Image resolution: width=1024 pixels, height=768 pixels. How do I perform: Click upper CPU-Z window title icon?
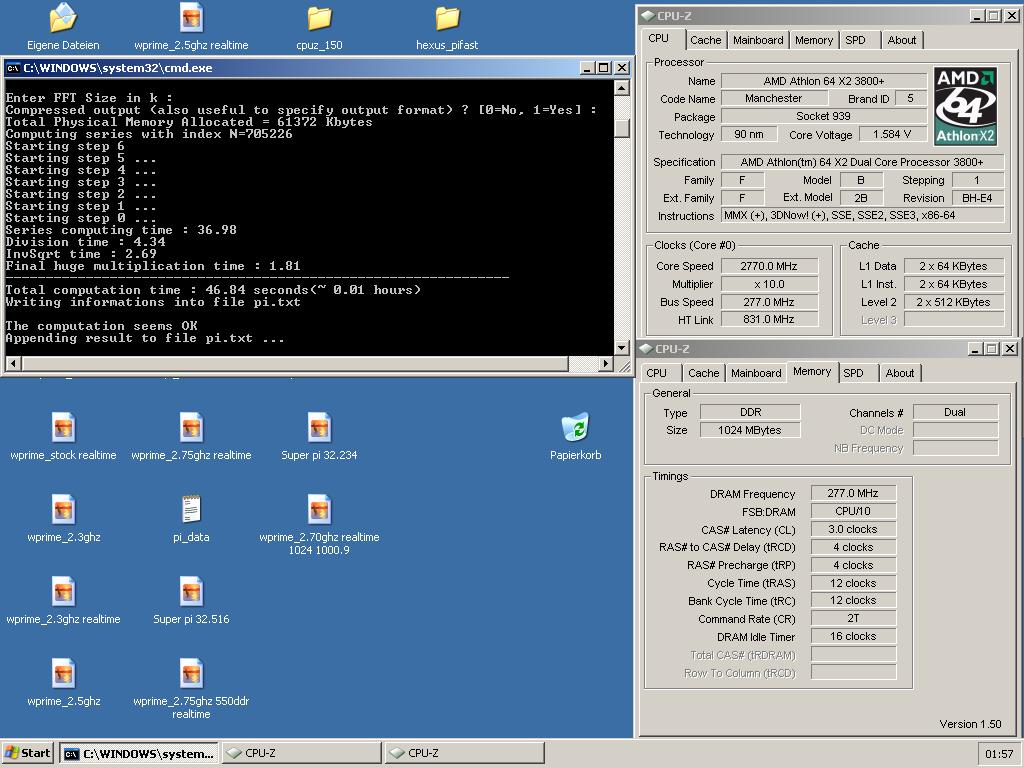(647, 16)
